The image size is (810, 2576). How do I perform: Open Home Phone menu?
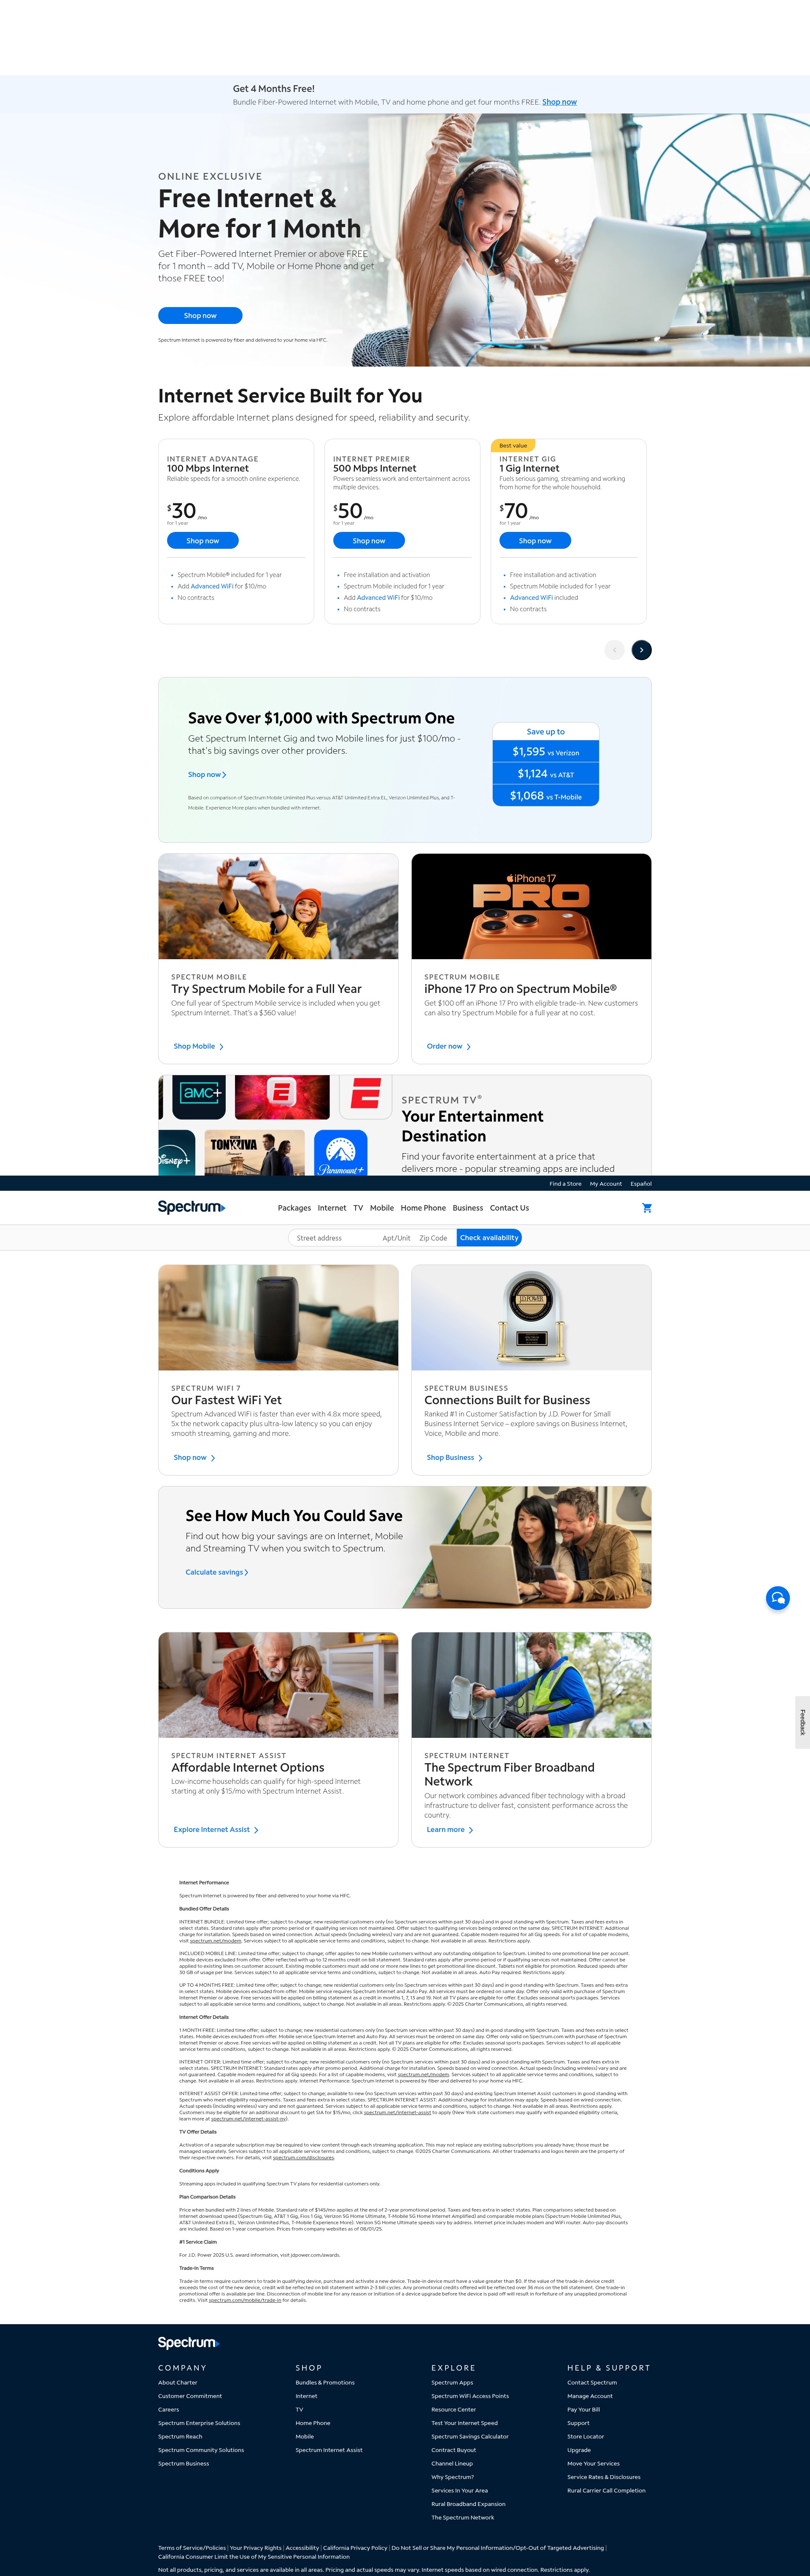(x=423, y=1208)
